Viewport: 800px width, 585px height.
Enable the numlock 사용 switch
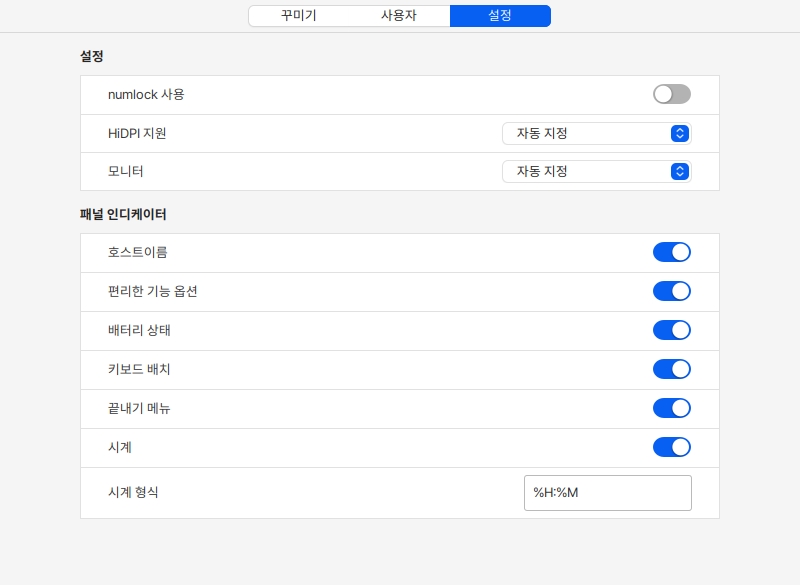click(671, 94)
